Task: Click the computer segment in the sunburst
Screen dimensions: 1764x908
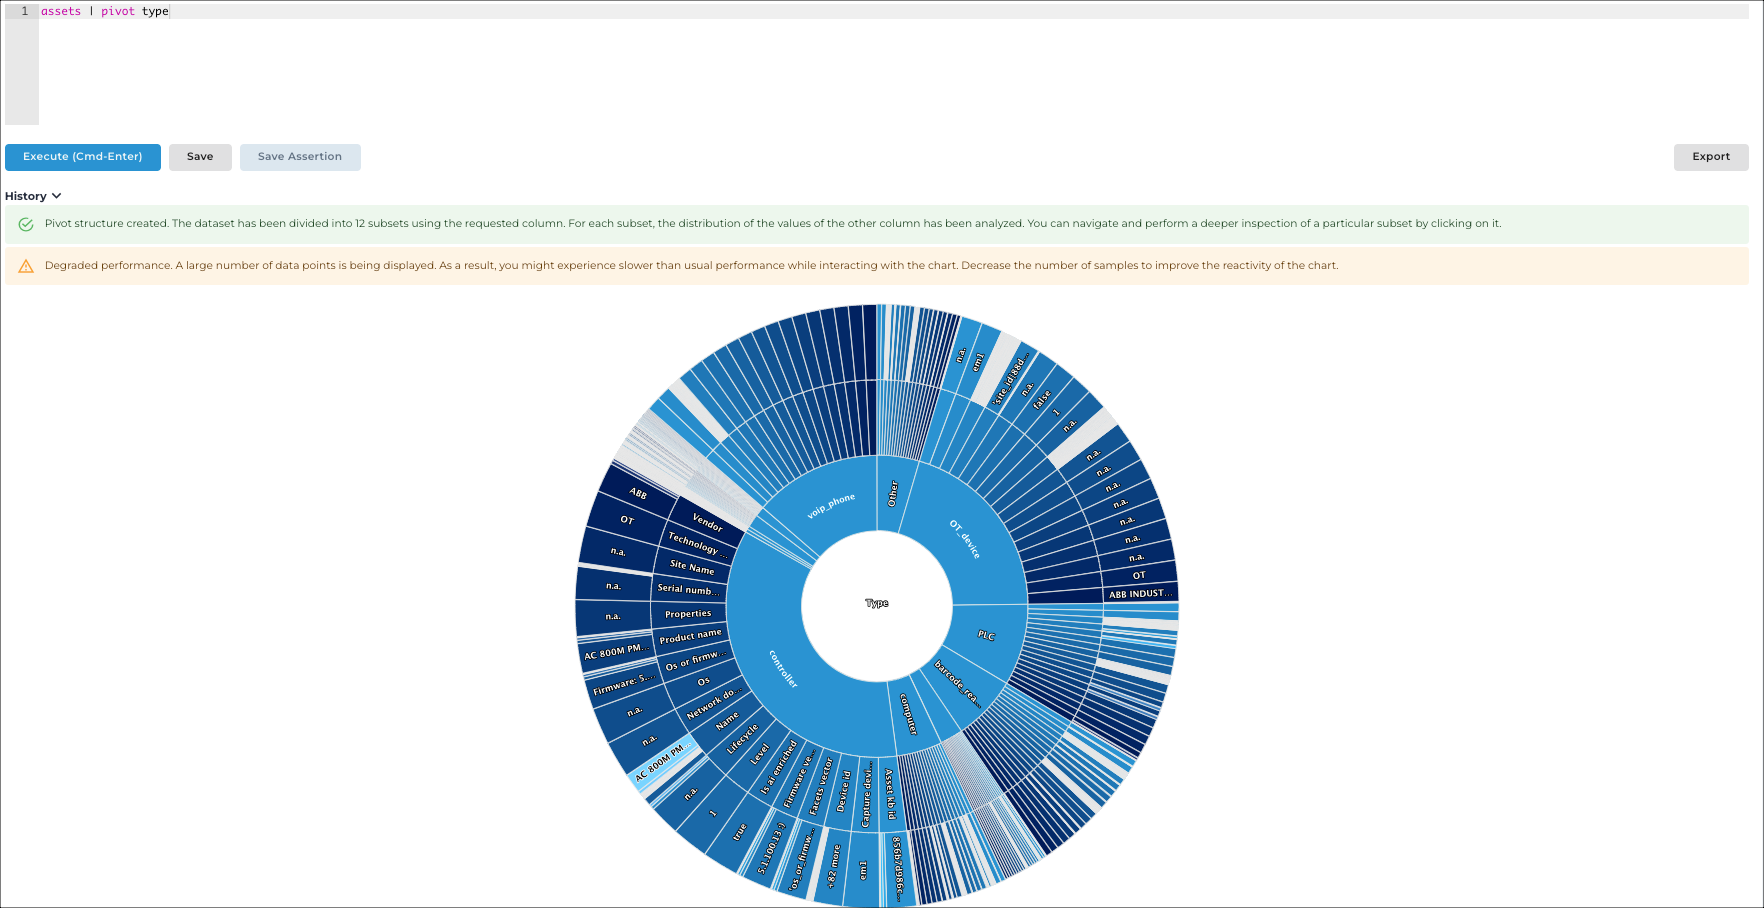Action: coord(908,713)
